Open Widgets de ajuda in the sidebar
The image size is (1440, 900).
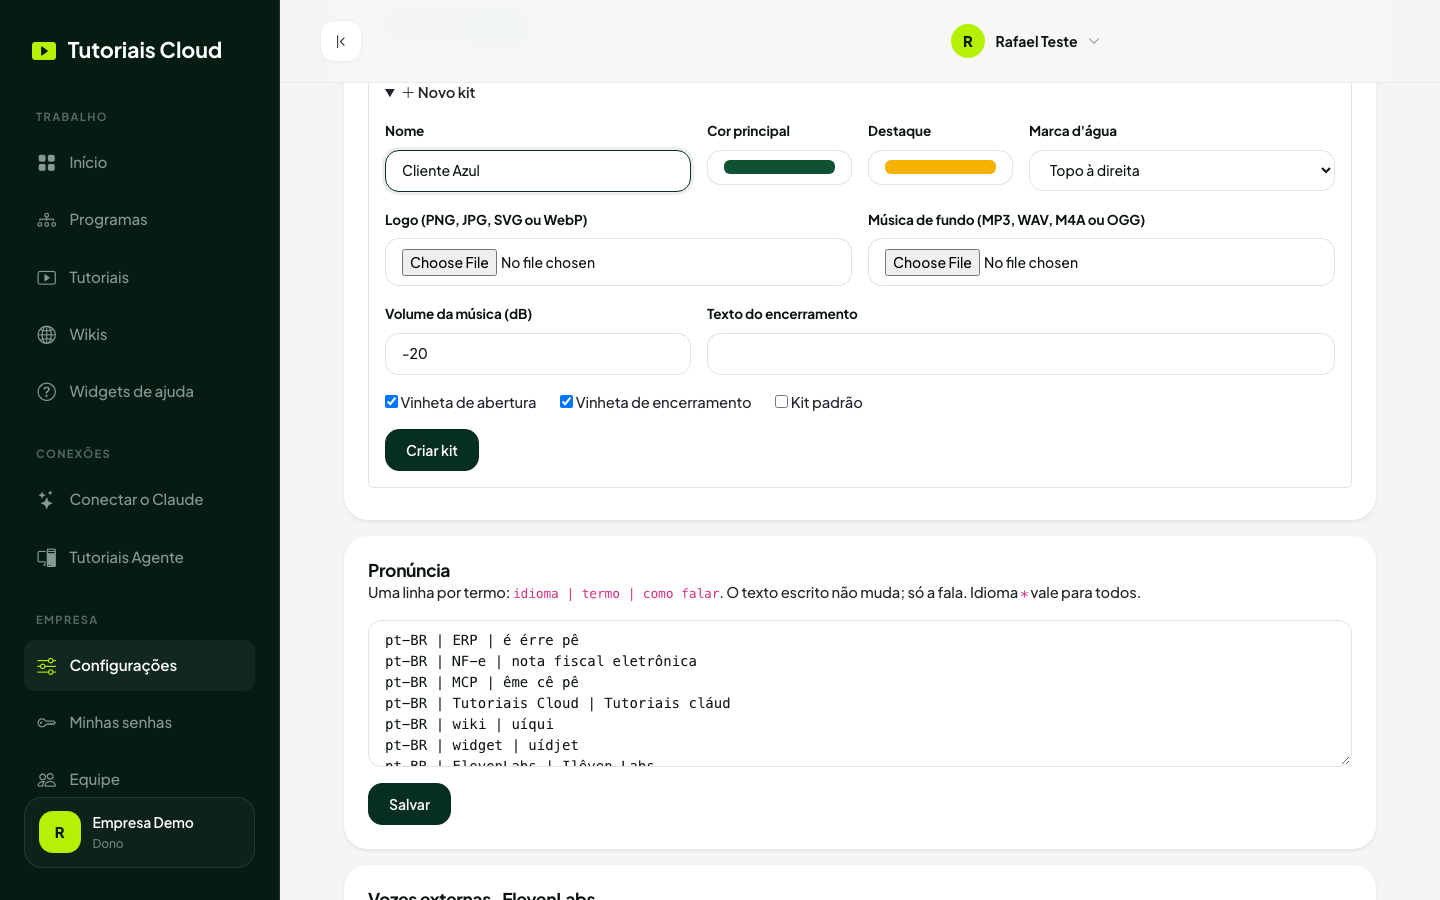pyautogui.click(x=139, y=392)
